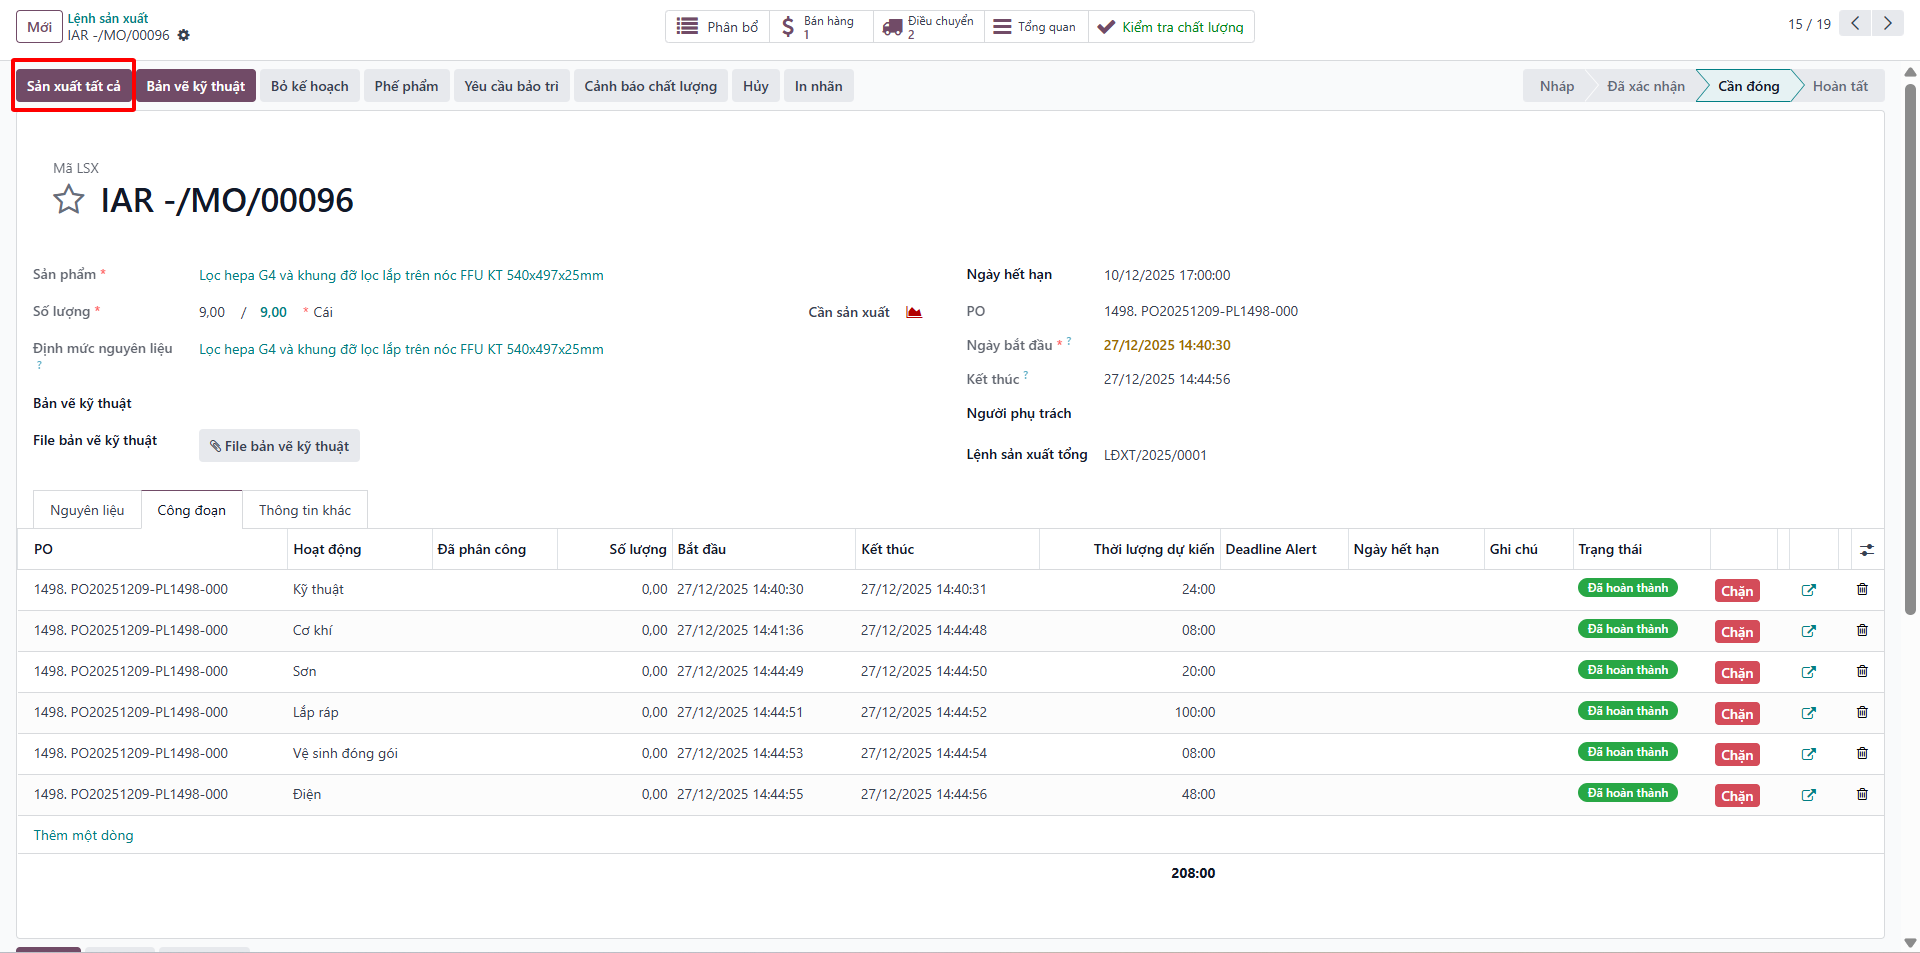Click the Sản xuất tất cả button
Screen dimensions: 1920x953
[x=74, y=86]
